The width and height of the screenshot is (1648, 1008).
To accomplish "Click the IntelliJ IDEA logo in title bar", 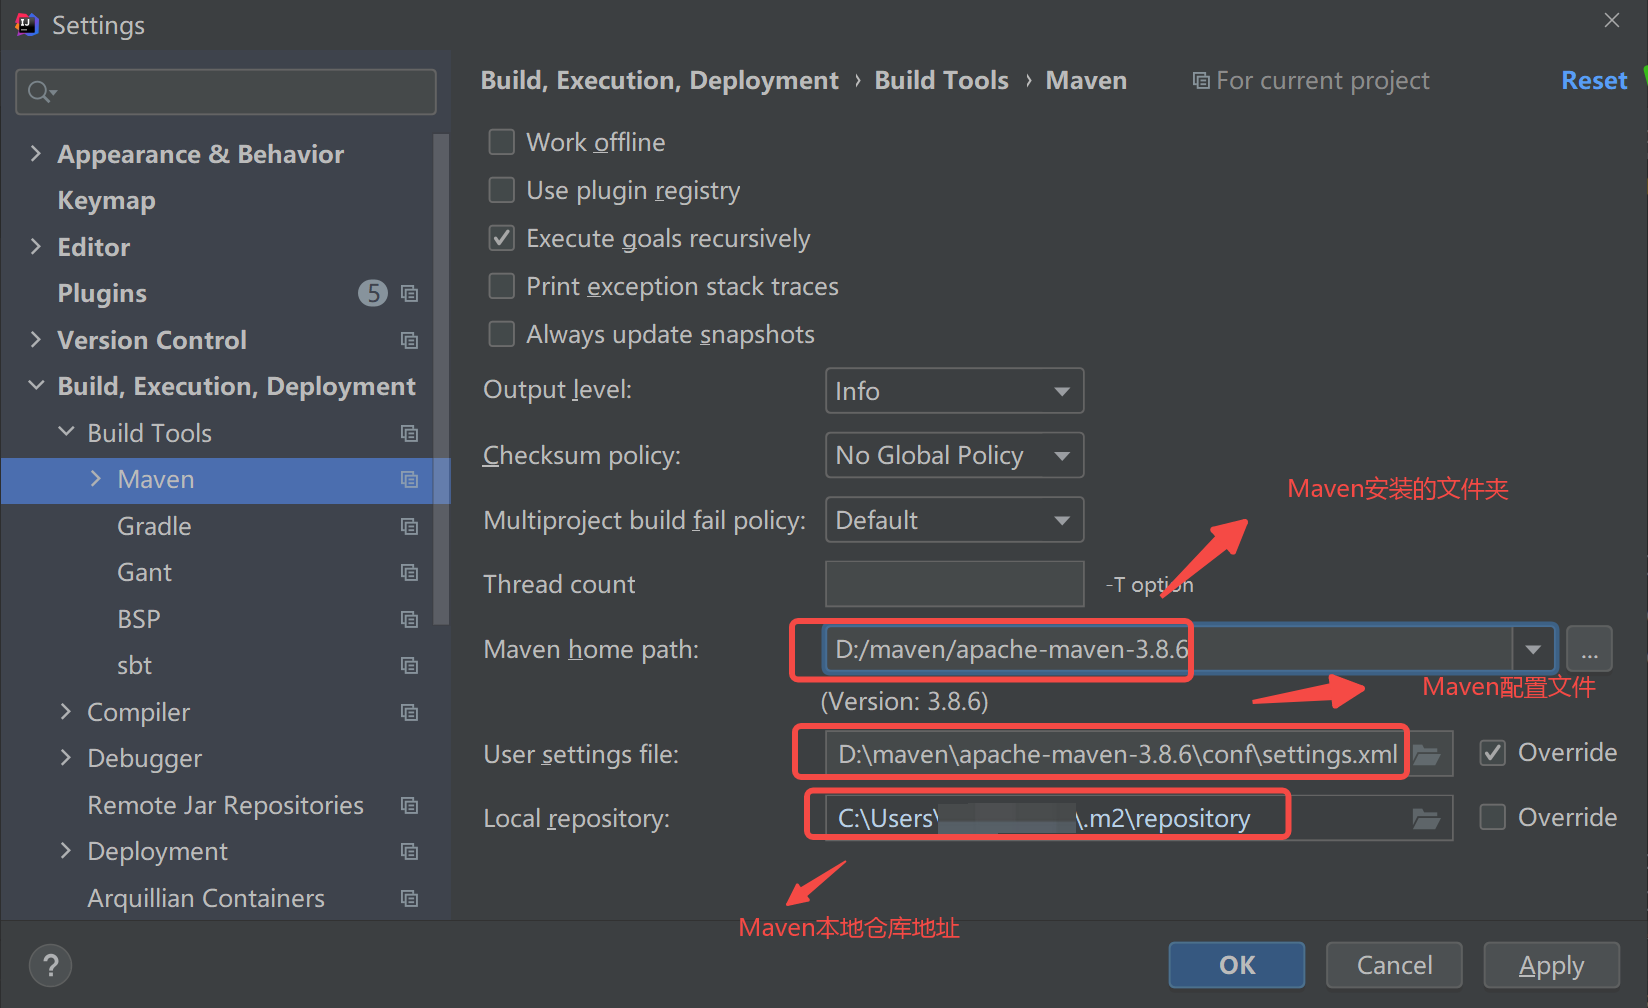I will tap(26, 25).
